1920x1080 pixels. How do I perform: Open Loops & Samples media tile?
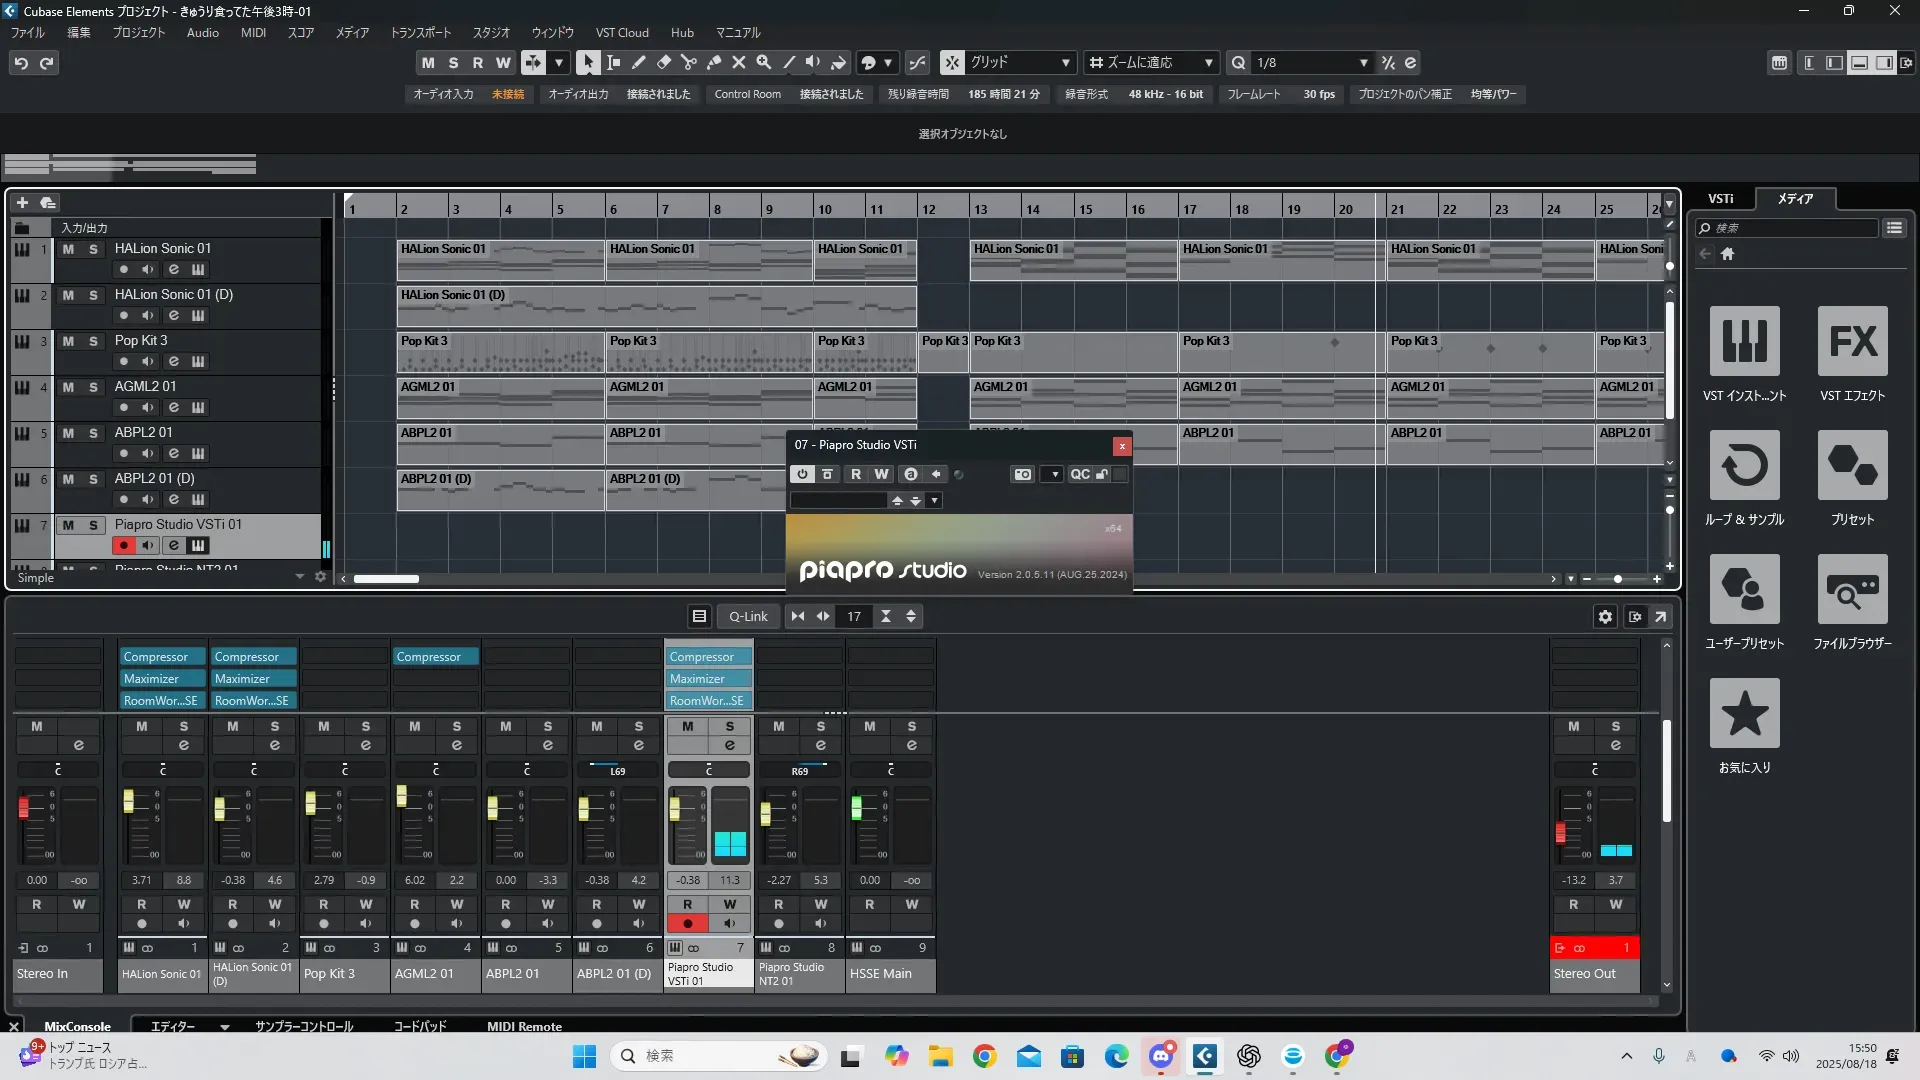(x=1744, y=466)
